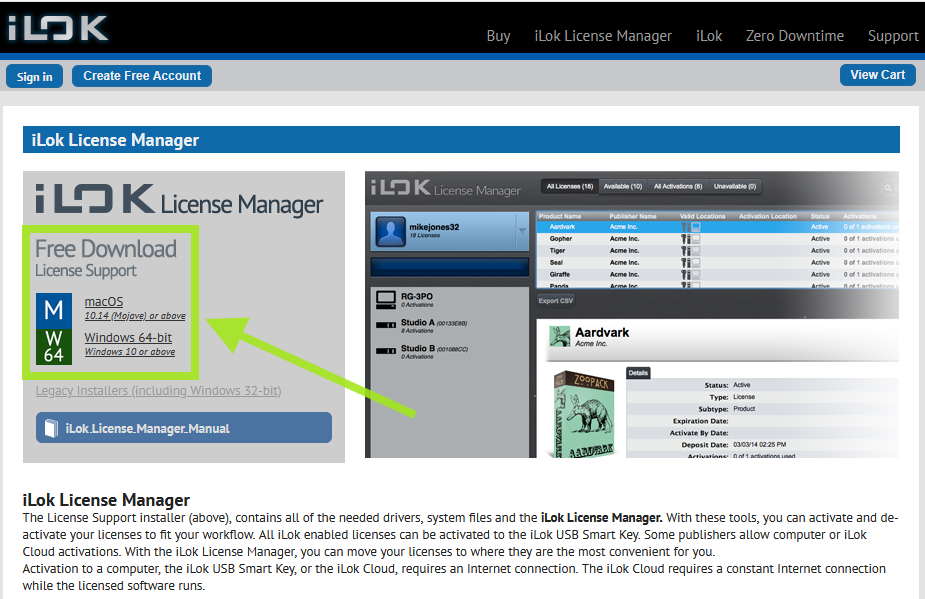Download the Windows 64-bit installer
Image resolution: width=925 pixels, height=599 pixels.
pos(128,338)
